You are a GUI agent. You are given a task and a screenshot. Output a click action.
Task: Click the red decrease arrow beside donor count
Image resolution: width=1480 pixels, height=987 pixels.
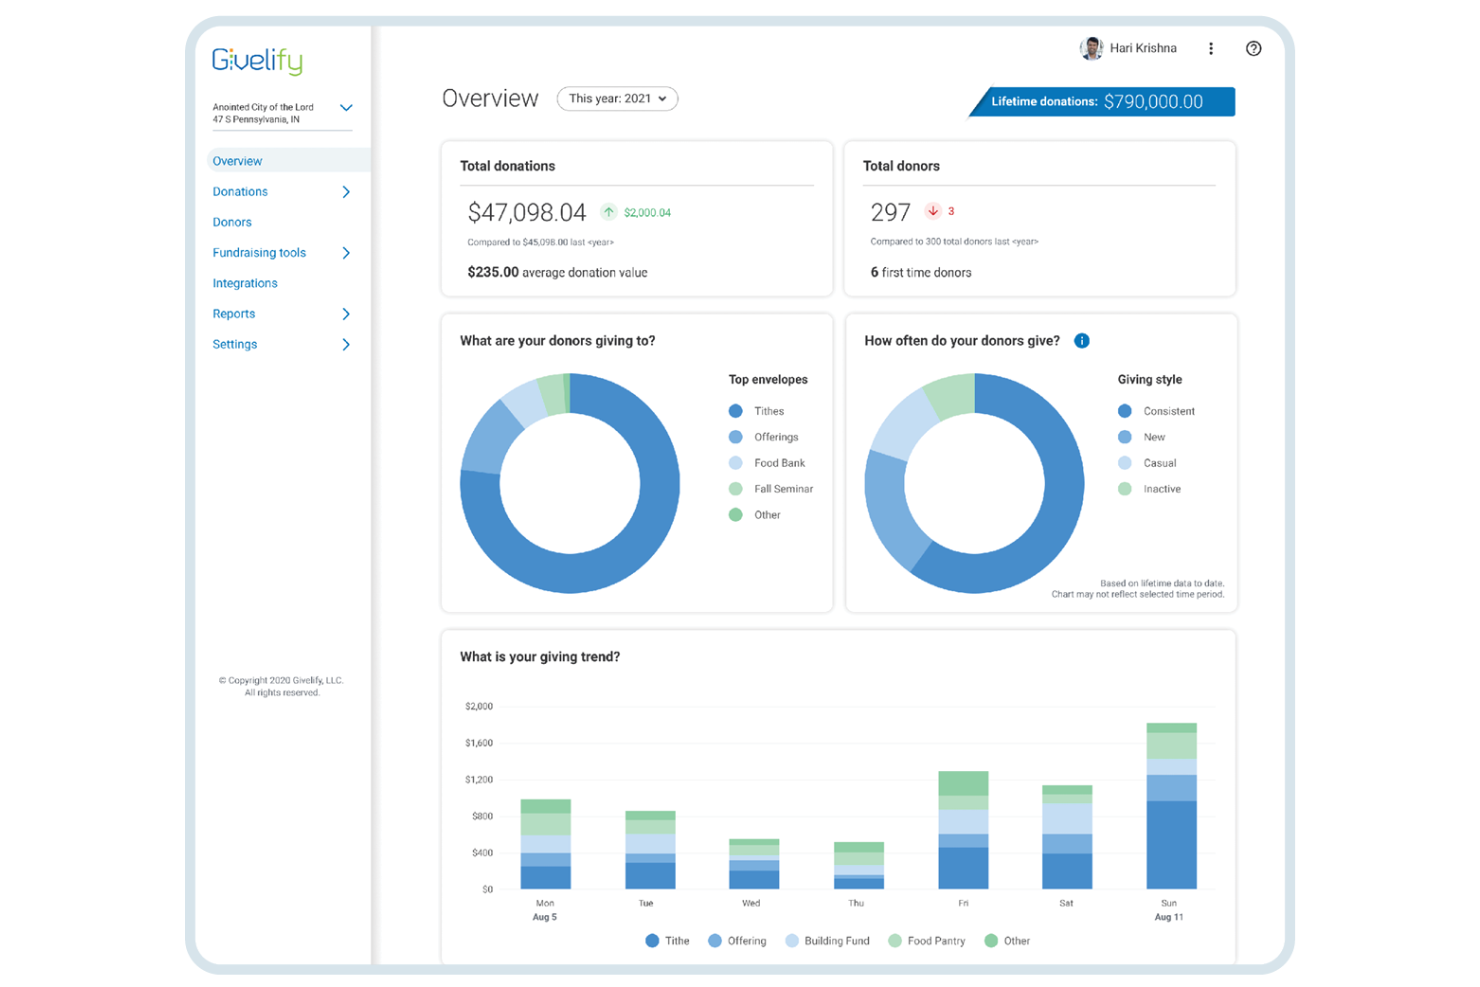tap(934, 211)
